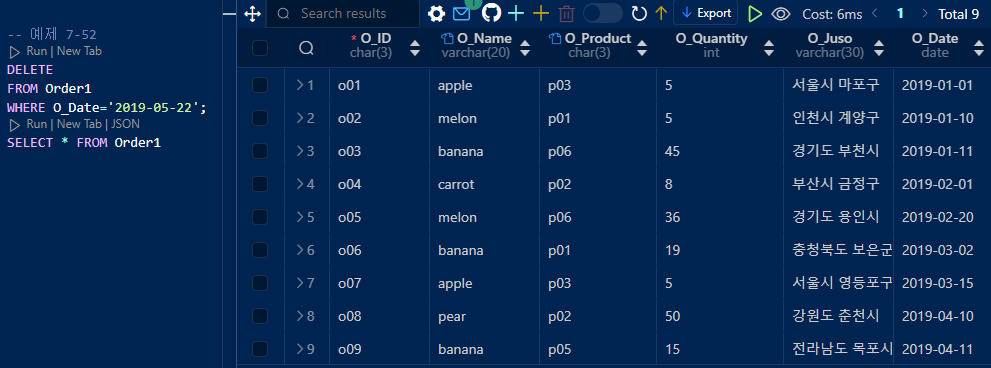991x368 pixels.
Task: Check the checkbox for row o05
Action: pos(260,218)
